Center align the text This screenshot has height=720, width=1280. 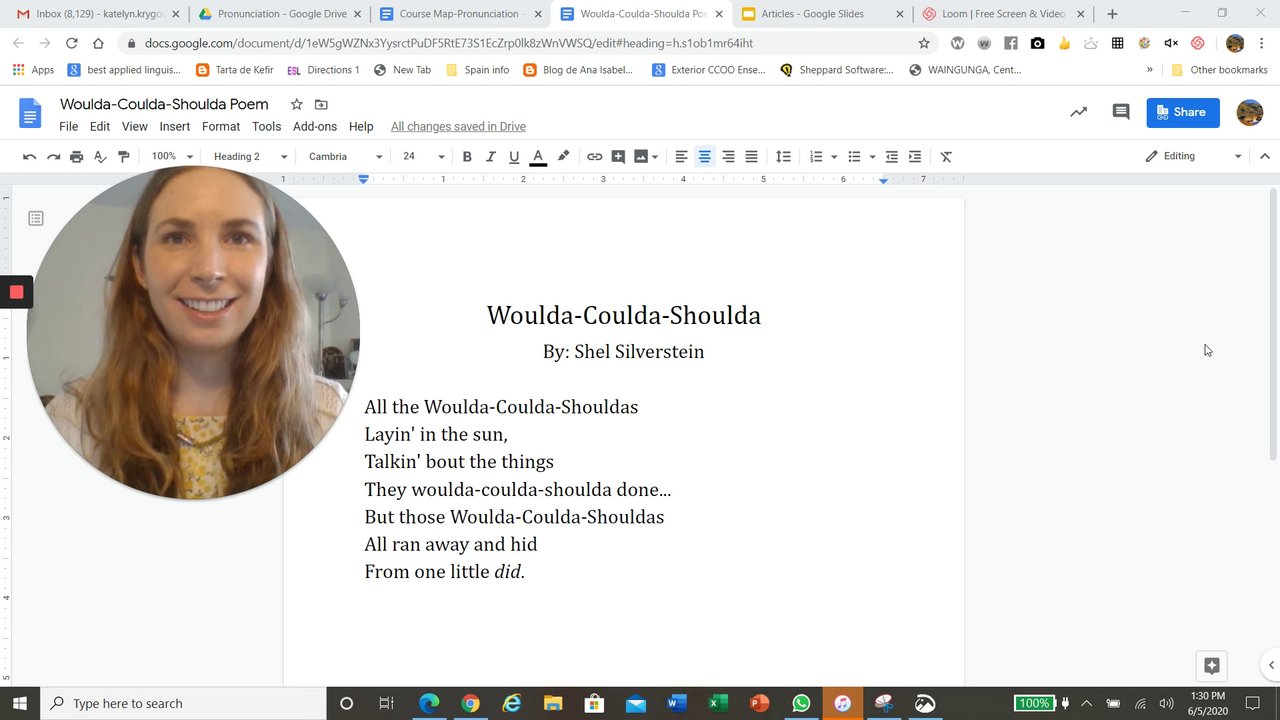[x=705, y=156]
